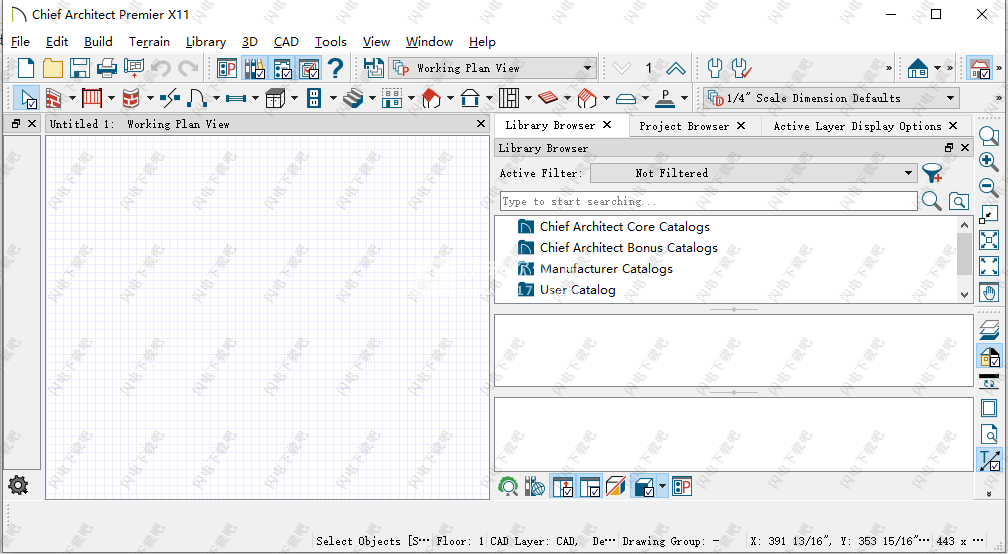The height and width of the screenshot is (554, 1008).
Task: Click the wrench with red checkmark icon
Action: pyautogui.click(x=741, y=68)
